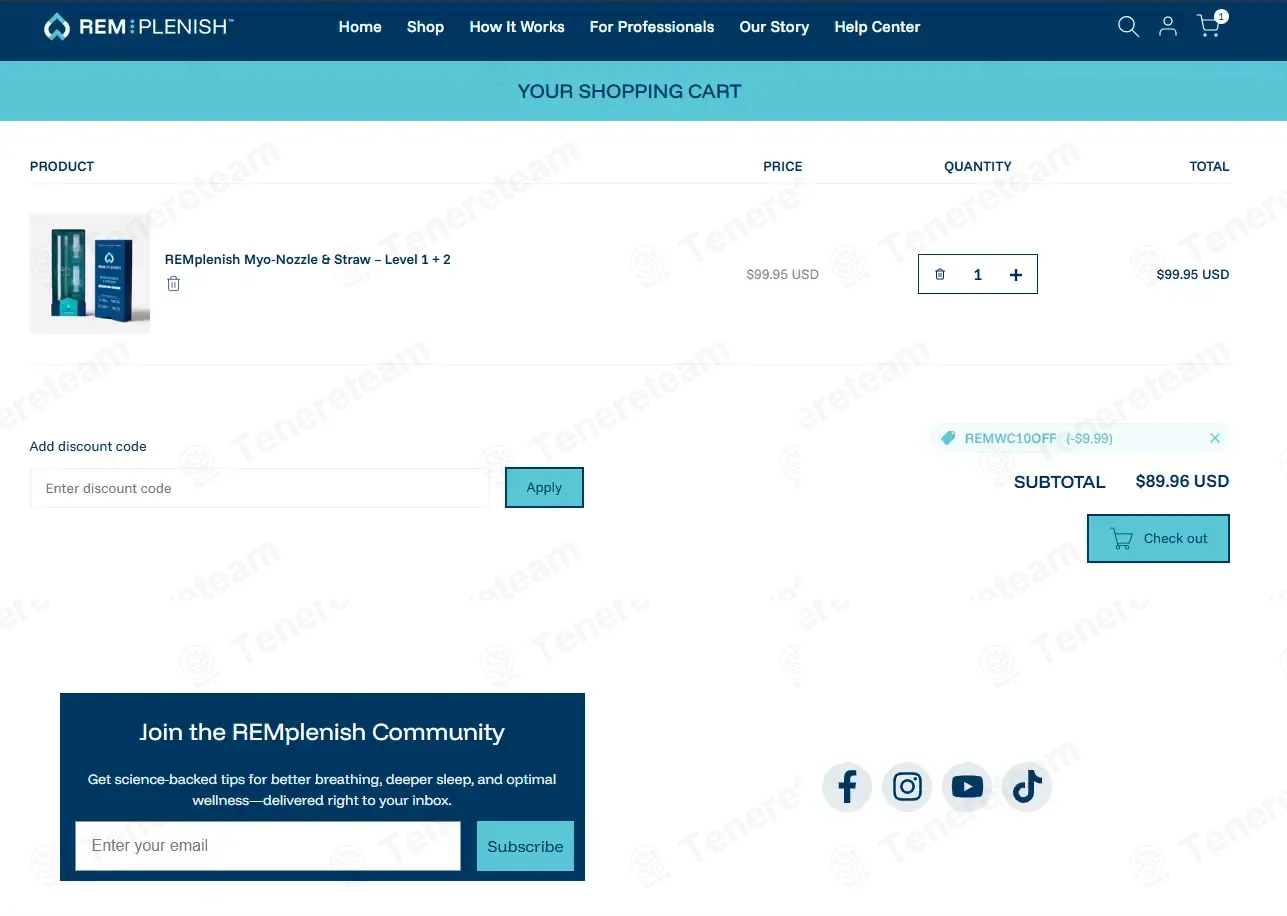The image size is (1287, 916).
Task: Visit the Facebook page icon
Action: click(x=847, y=787)
